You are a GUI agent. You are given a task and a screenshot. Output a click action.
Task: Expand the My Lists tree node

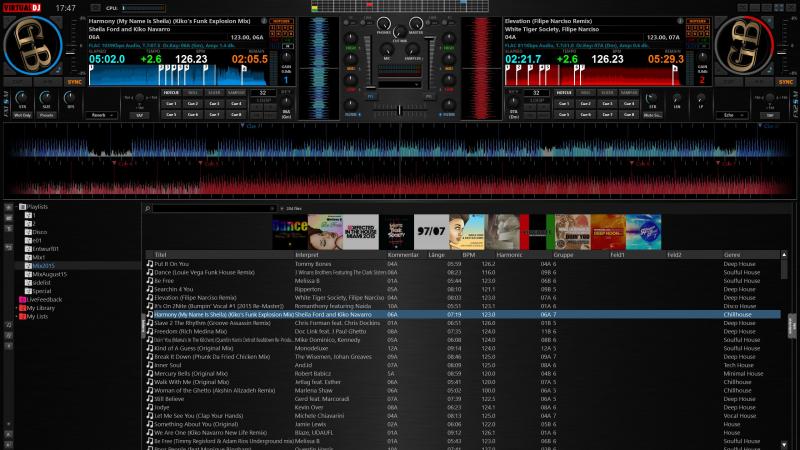16,316
